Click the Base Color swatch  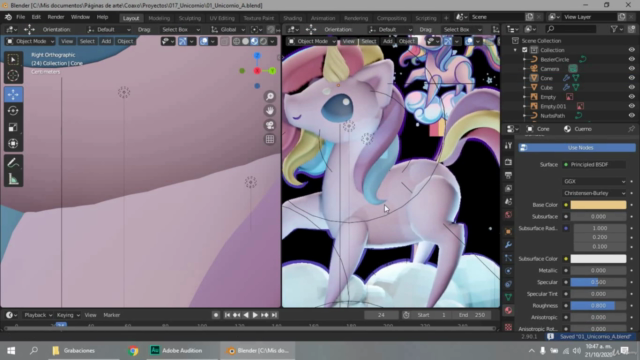pos(598,205)
